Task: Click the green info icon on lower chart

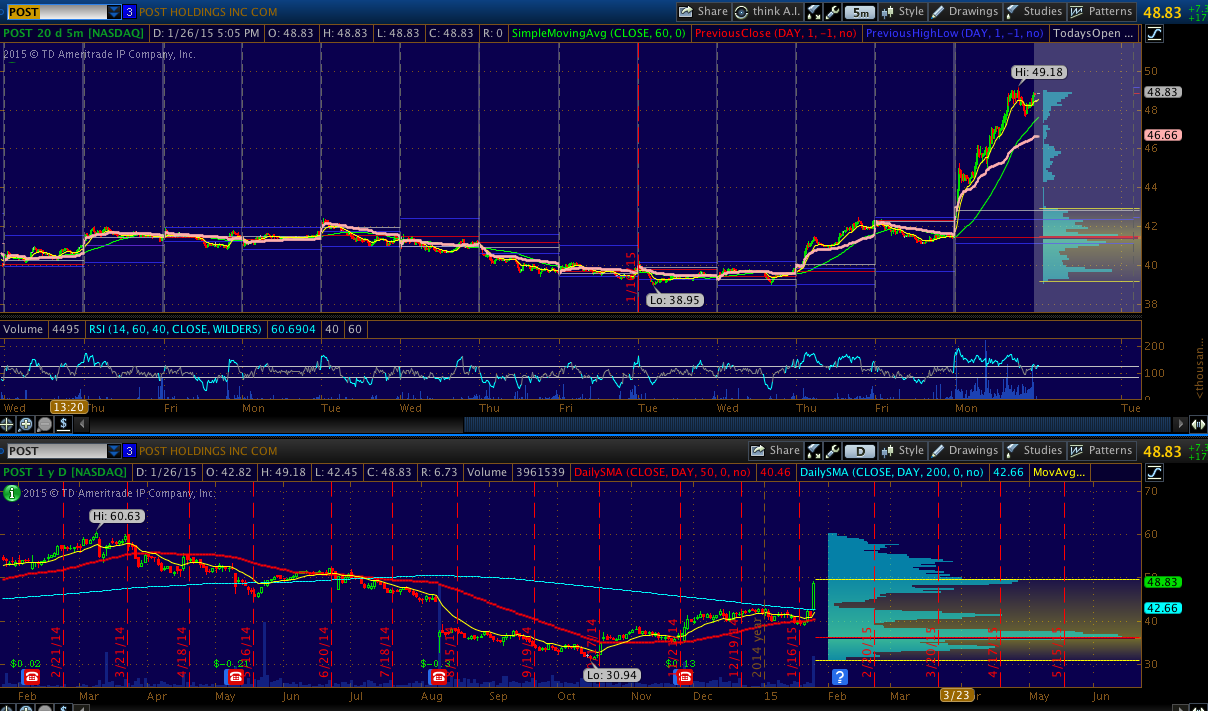Action: (x=11, y=492)
